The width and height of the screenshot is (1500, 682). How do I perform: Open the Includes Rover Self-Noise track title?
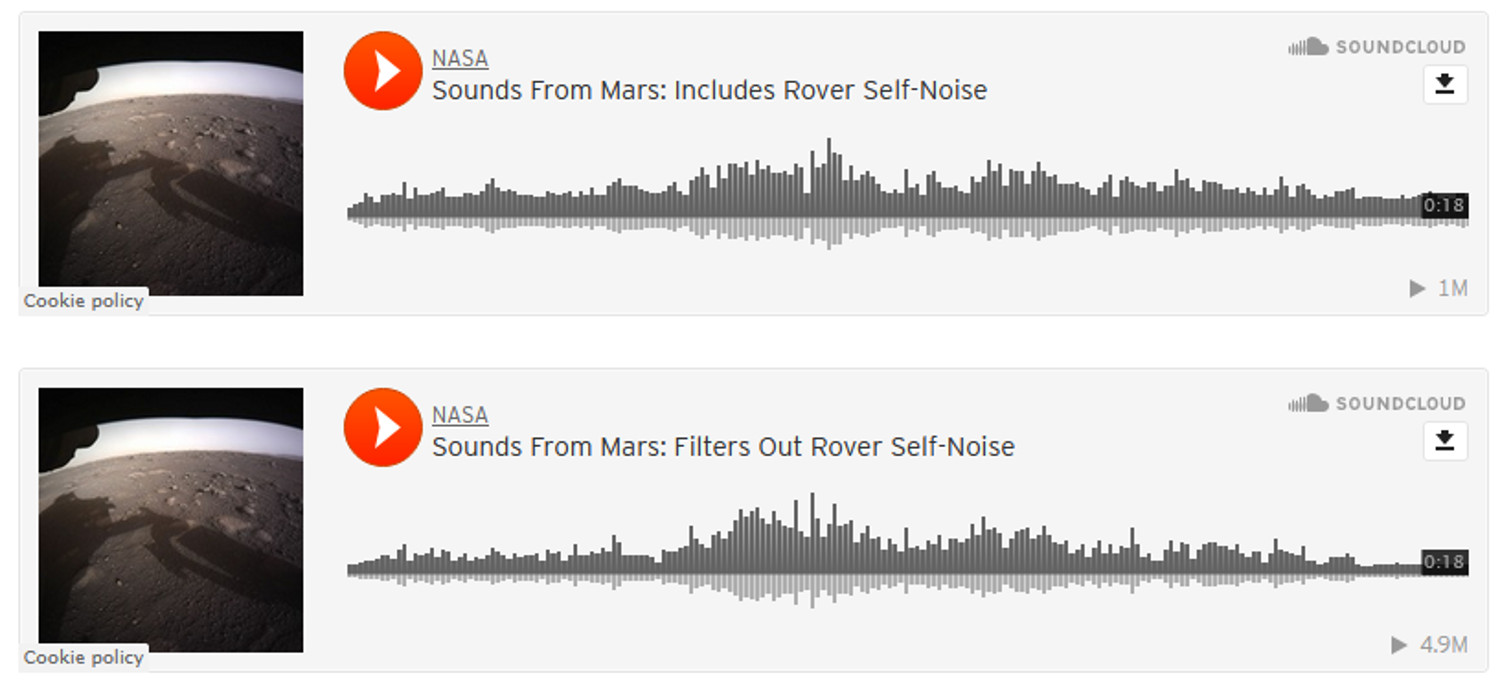(709, 91)
